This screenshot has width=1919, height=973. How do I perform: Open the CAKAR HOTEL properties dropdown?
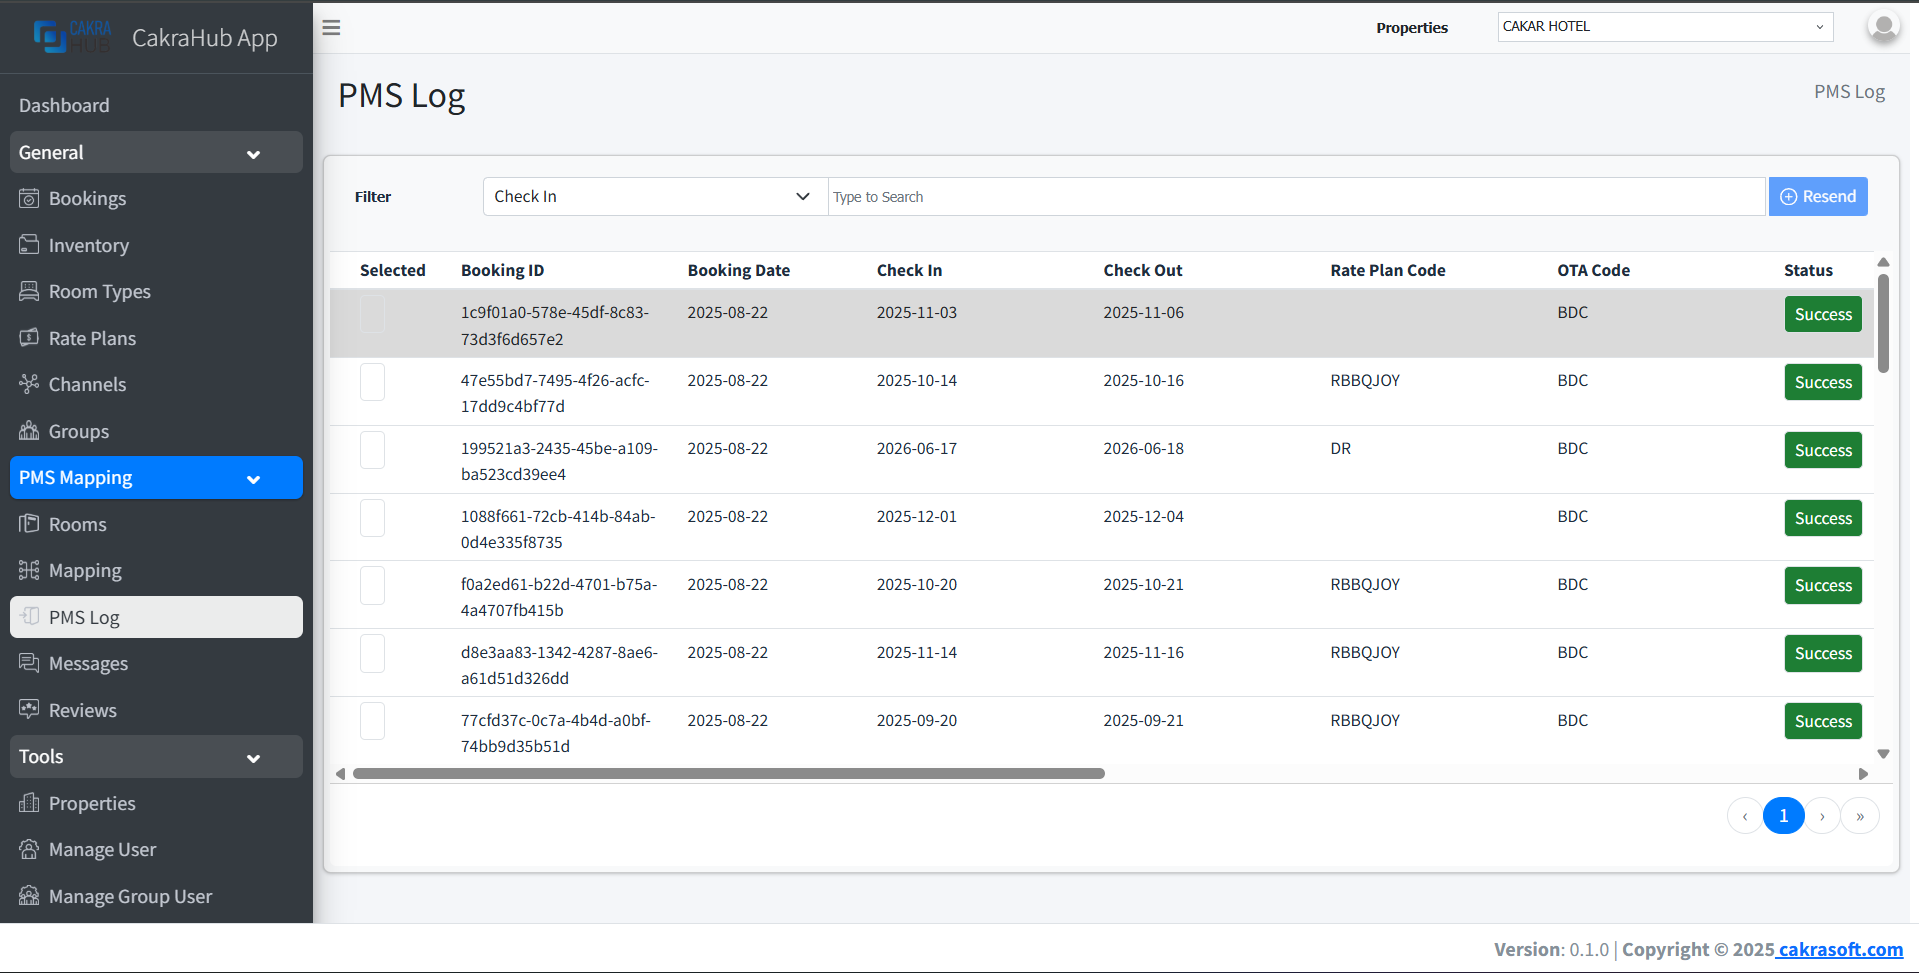click(x=1664, y=27)
